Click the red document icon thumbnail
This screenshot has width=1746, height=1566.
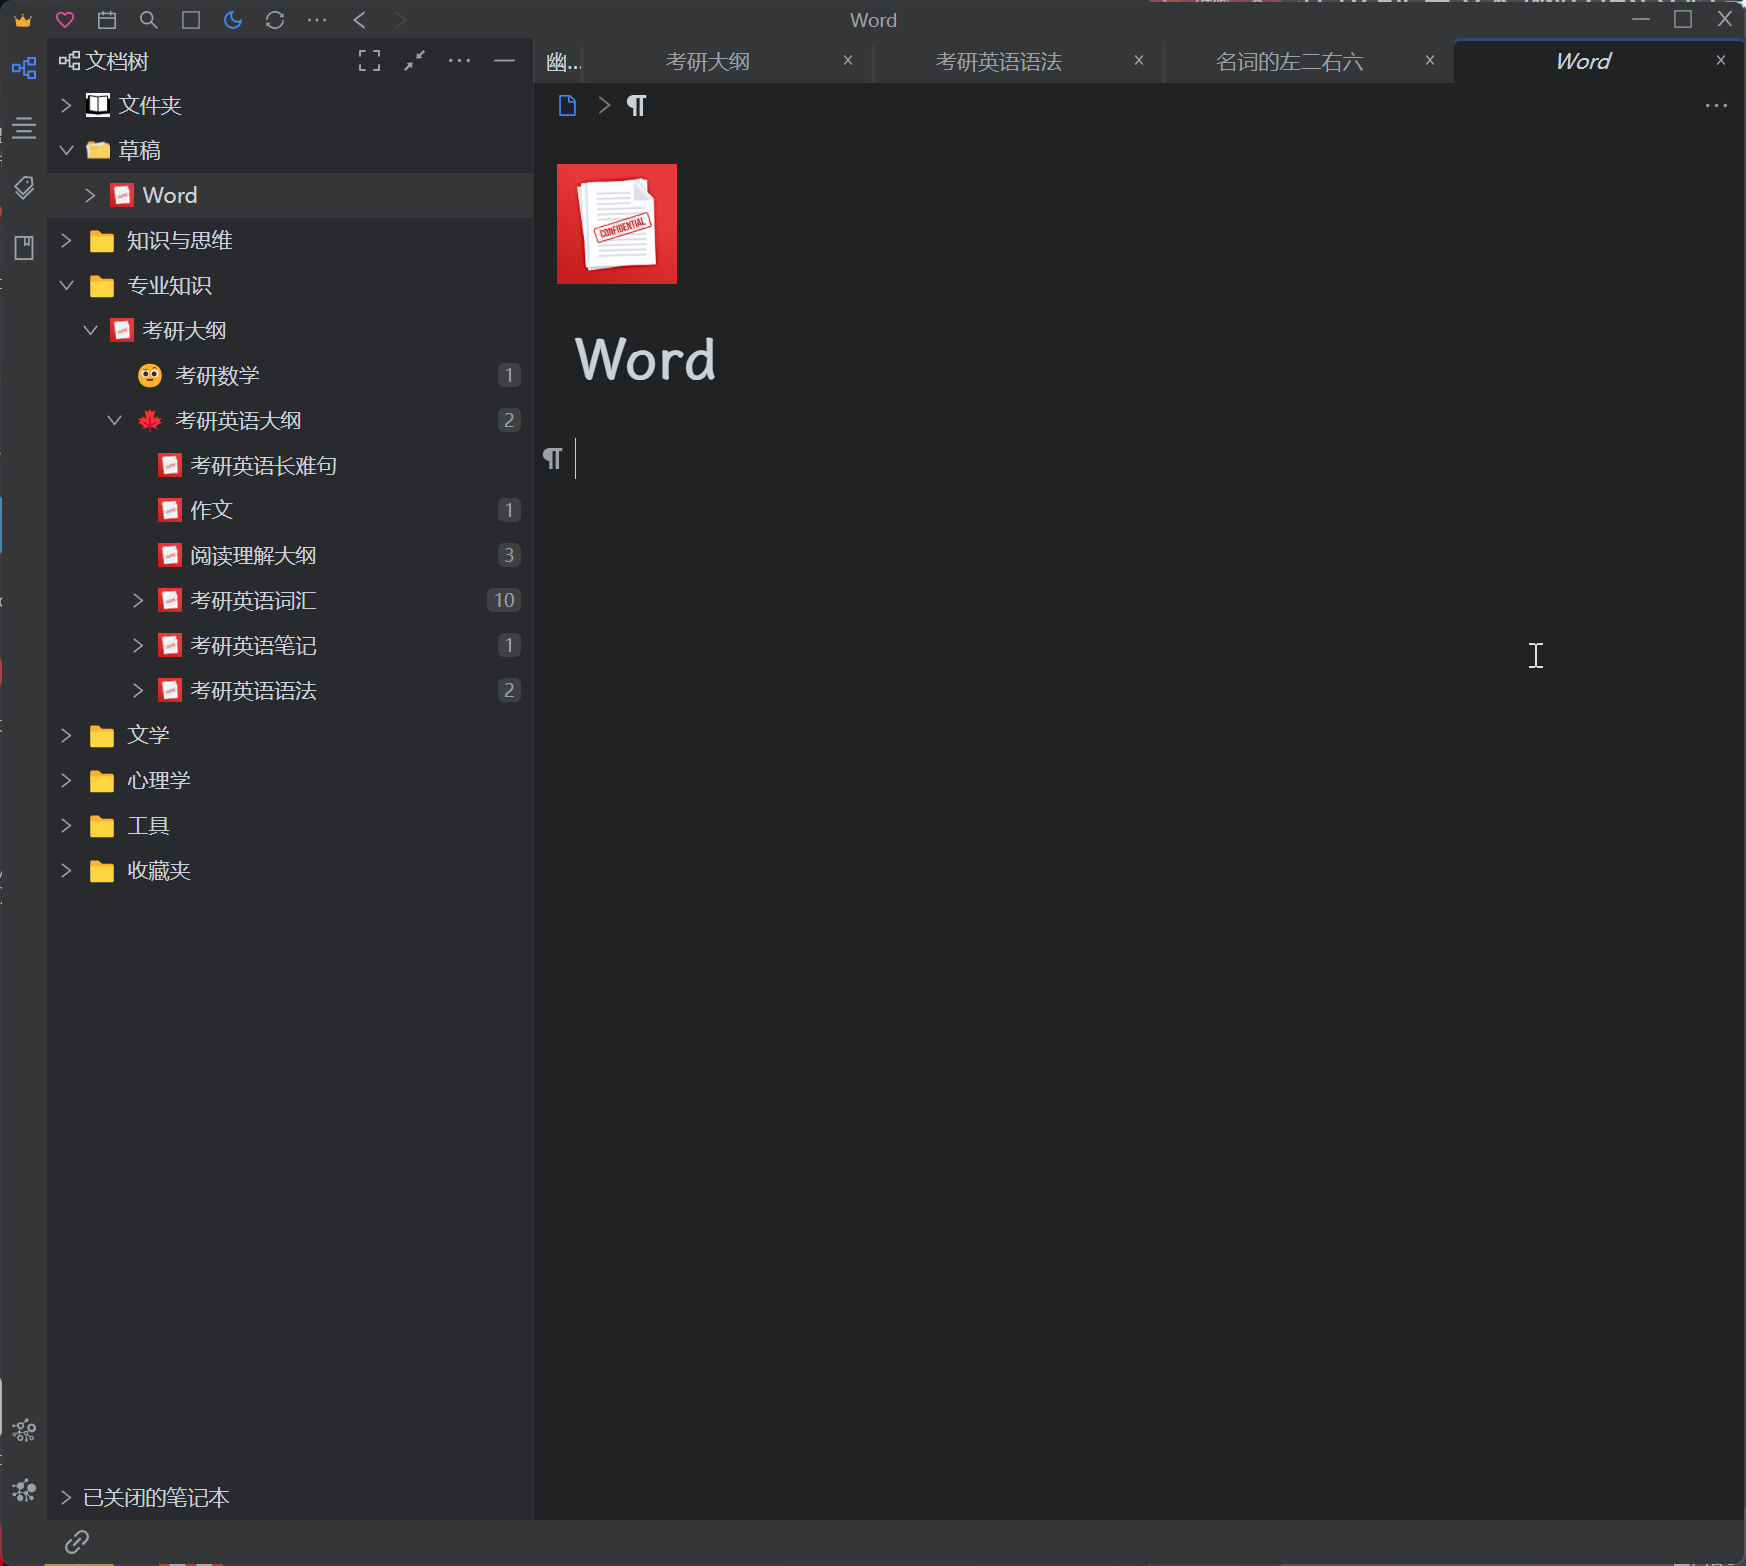click(617, 224)
